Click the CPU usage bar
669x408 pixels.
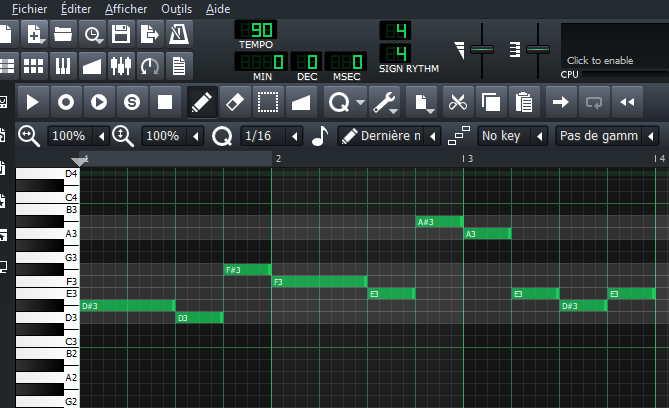(625, 74)
